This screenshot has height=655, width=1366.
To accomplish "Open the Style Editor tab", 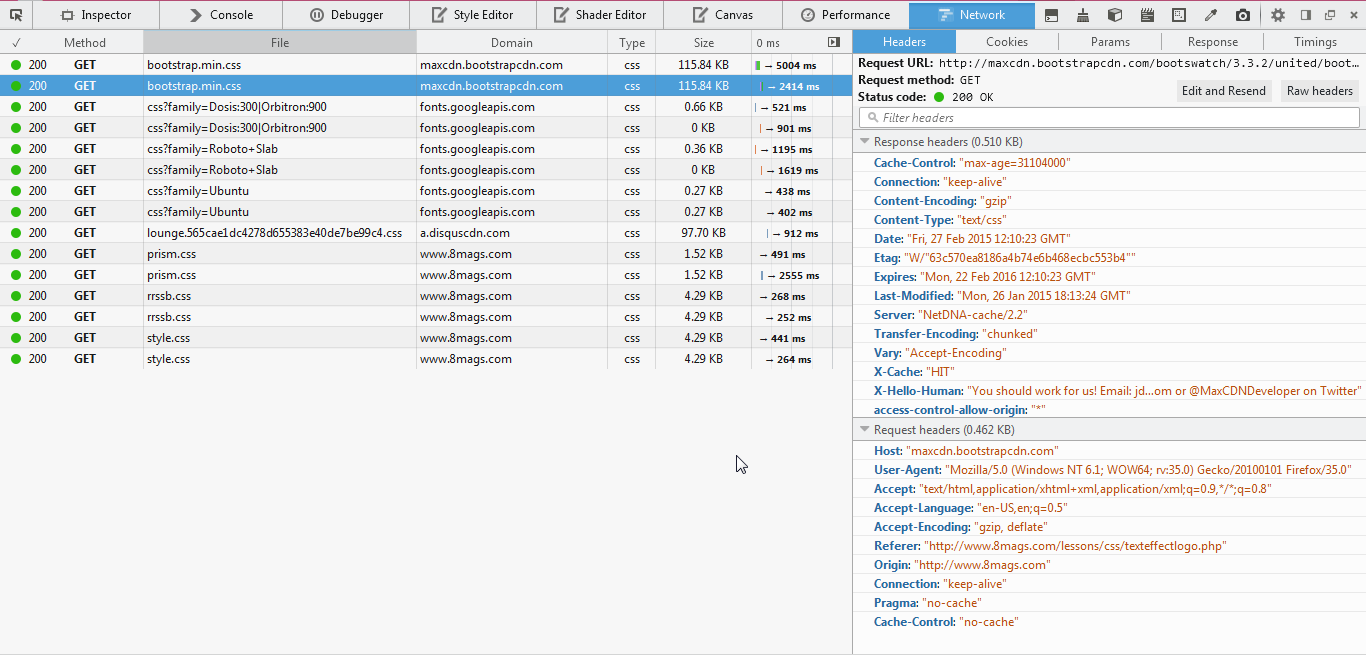I will [472, 15].
